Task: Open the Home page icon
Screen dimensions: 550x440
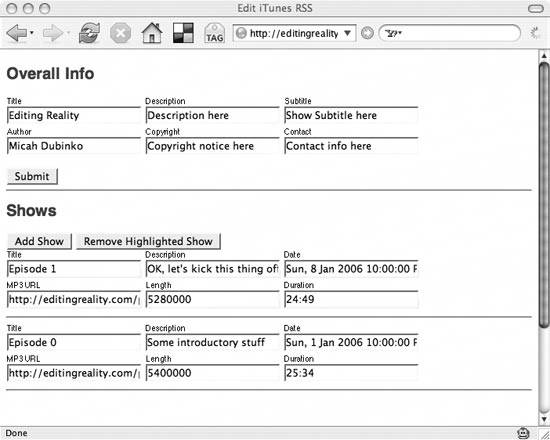Action: tap(152, 33)
